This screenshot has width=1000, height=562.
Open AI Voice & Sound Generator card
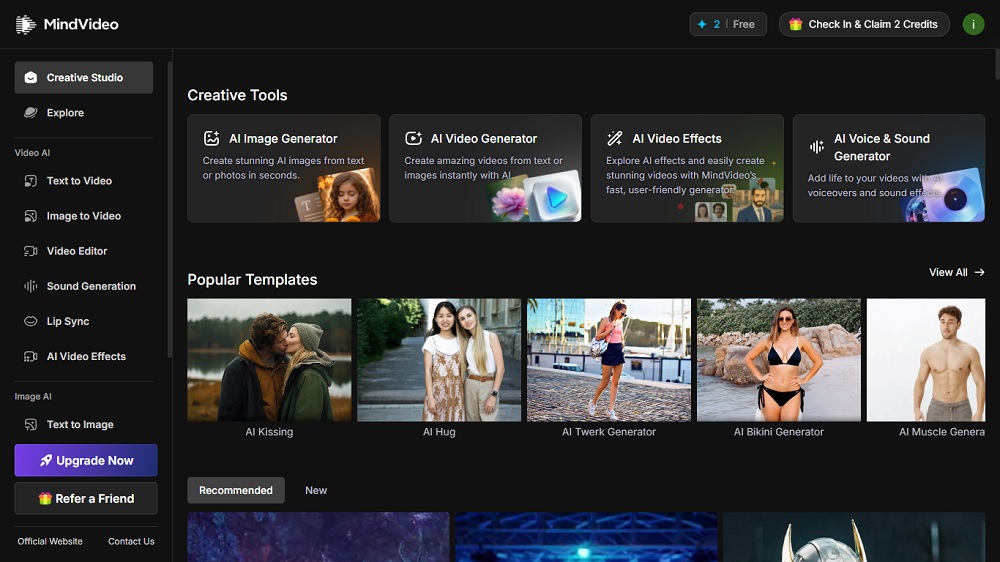coord(889,168)
